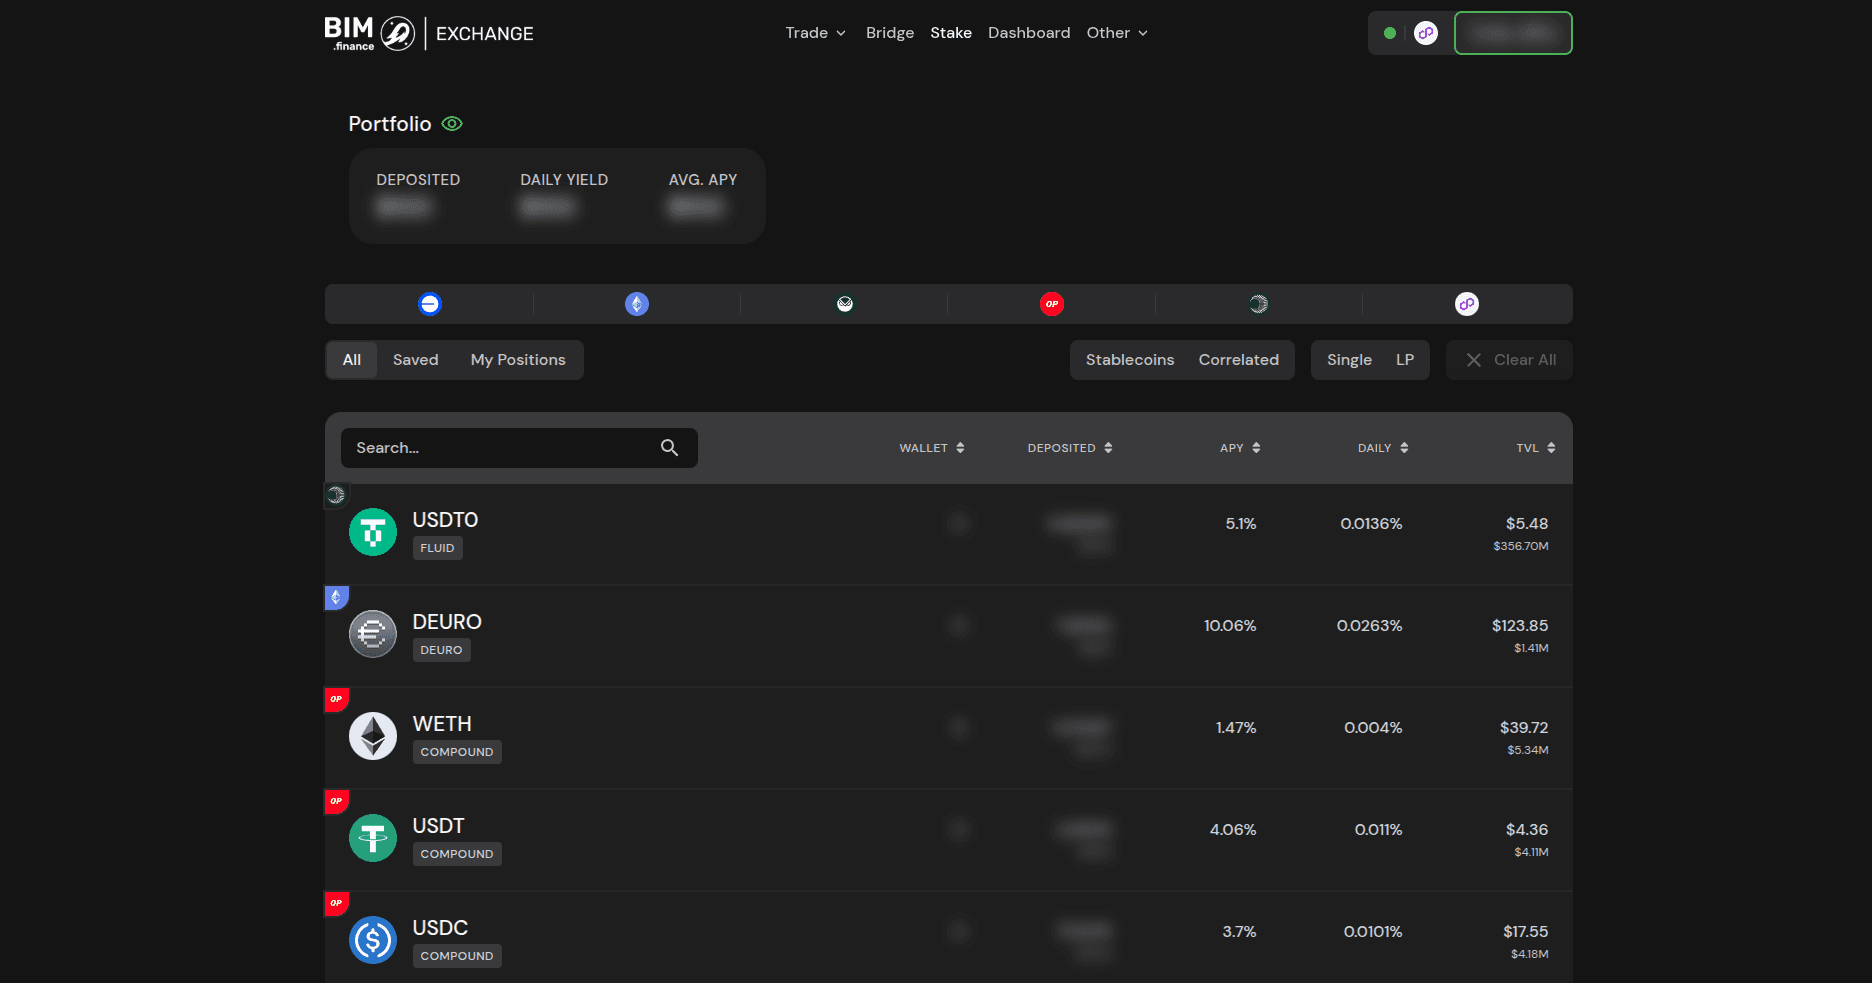The height and width of the screenshot is (983, 1872).
Task: Expand the Trade dropdown menu
Action: (815, 33)
